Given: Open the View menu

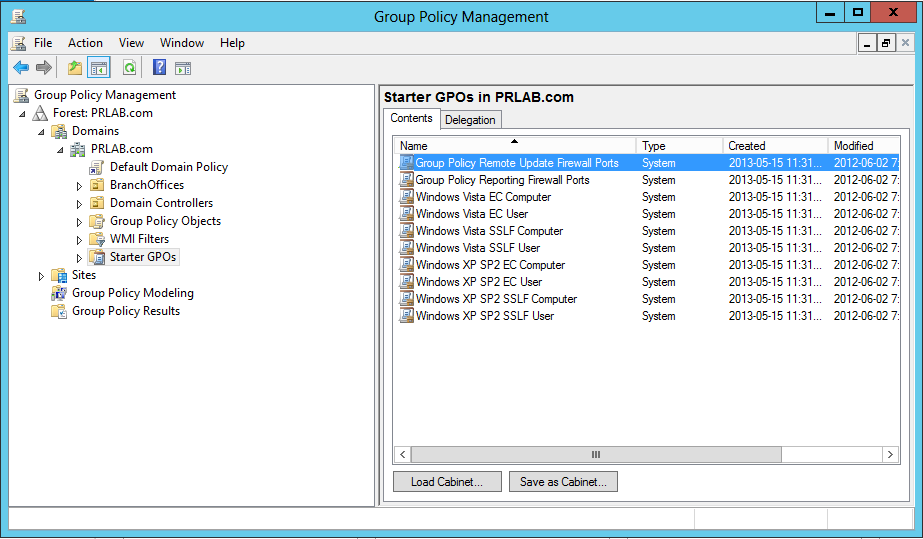Looking at the screenshot, I should click(x=131, y=43).
